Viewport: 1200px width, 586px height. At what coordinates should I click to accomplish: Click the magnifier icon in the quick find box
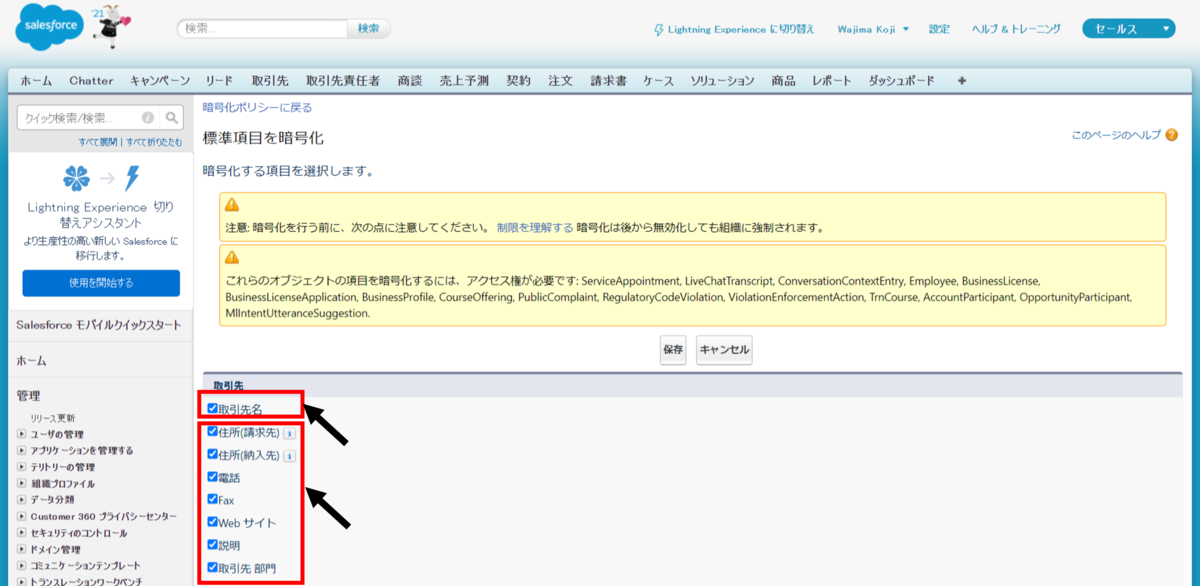[x=171, y=117]
